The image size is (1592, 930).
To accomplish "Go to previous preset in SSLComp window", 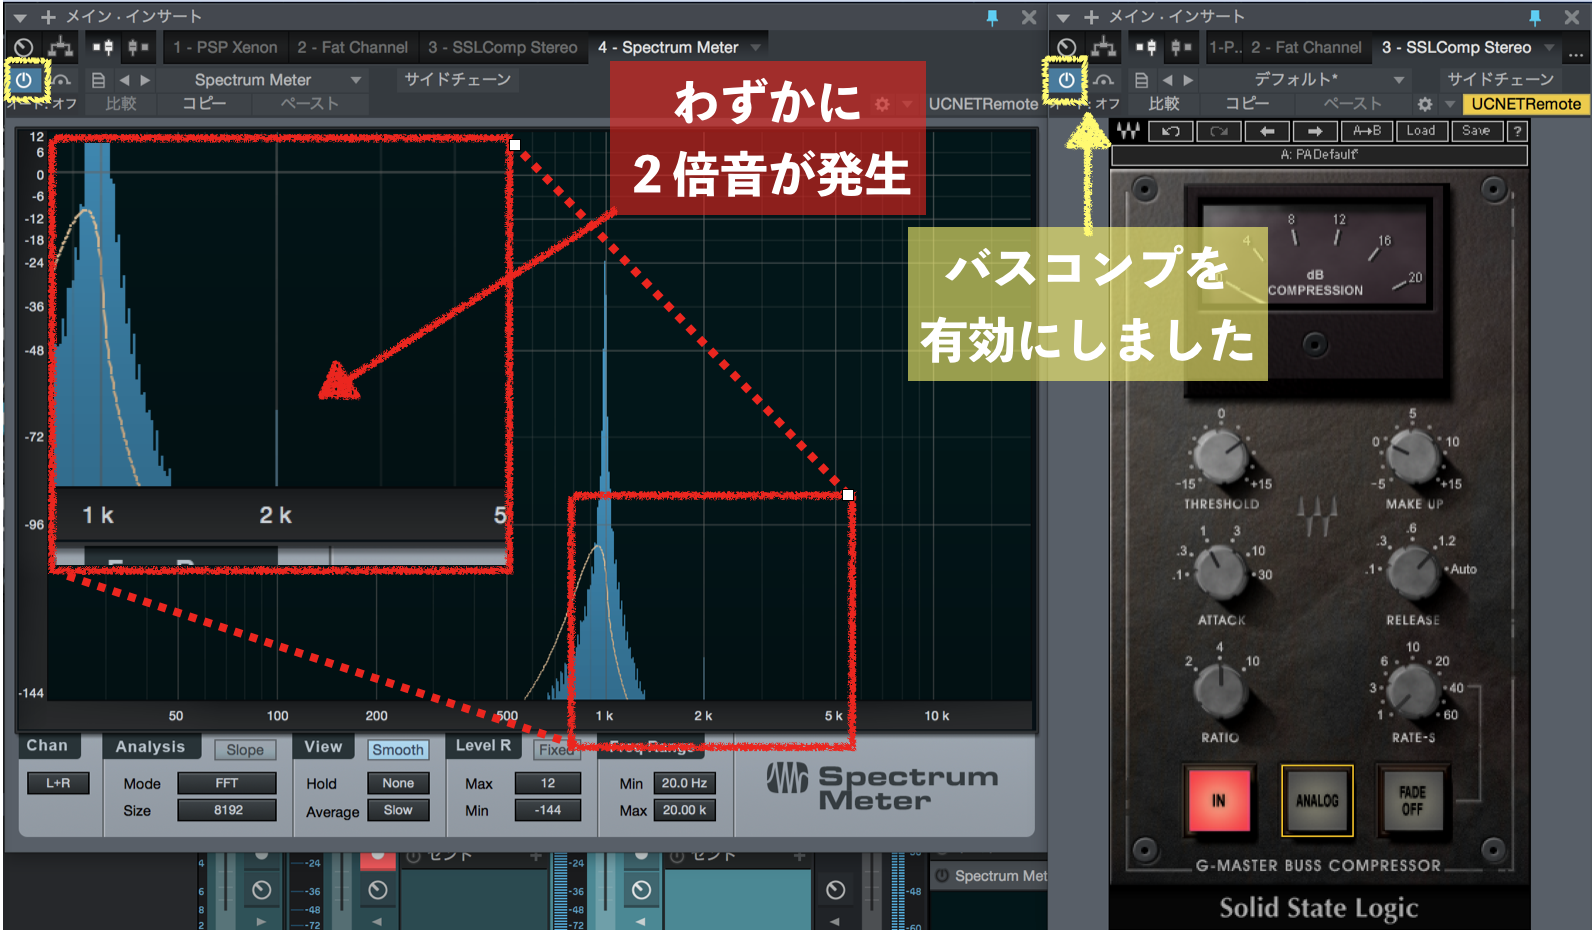I will pyautogui.click(x=1167, y=80).
